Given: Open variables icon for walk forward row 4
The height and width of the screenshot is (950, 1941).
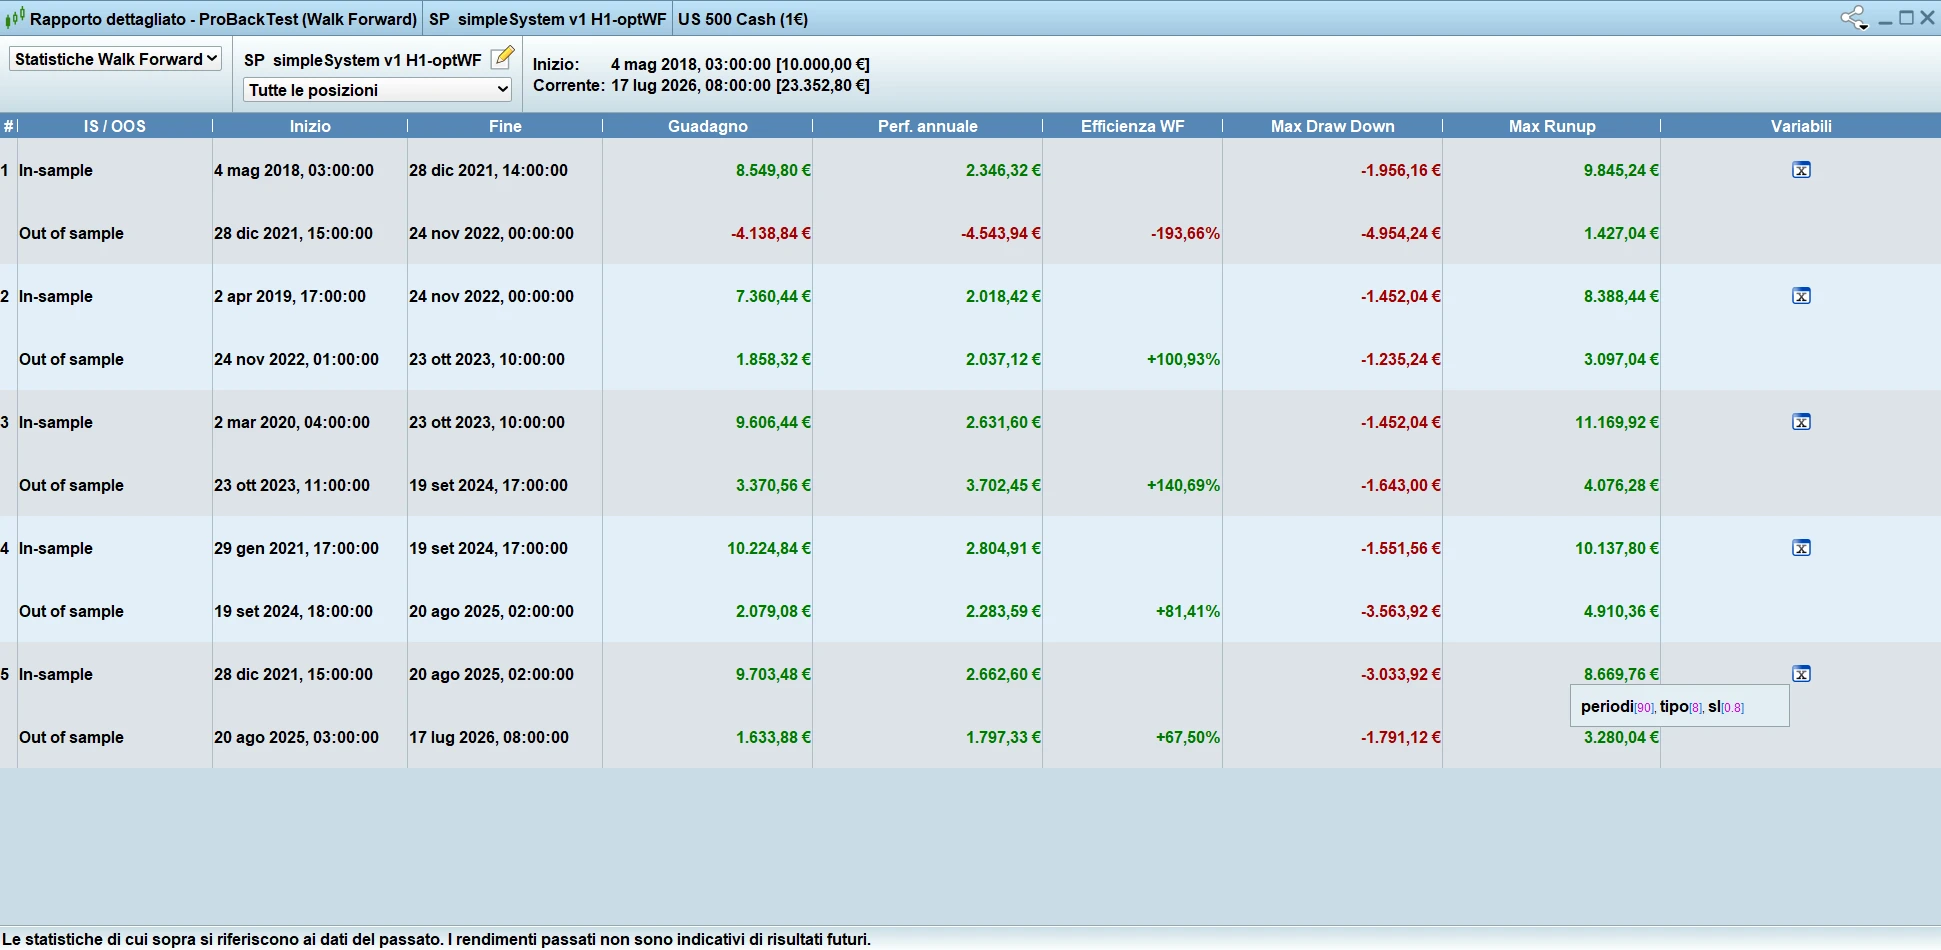Looking at the screenshot, I should pos(1801,548).
